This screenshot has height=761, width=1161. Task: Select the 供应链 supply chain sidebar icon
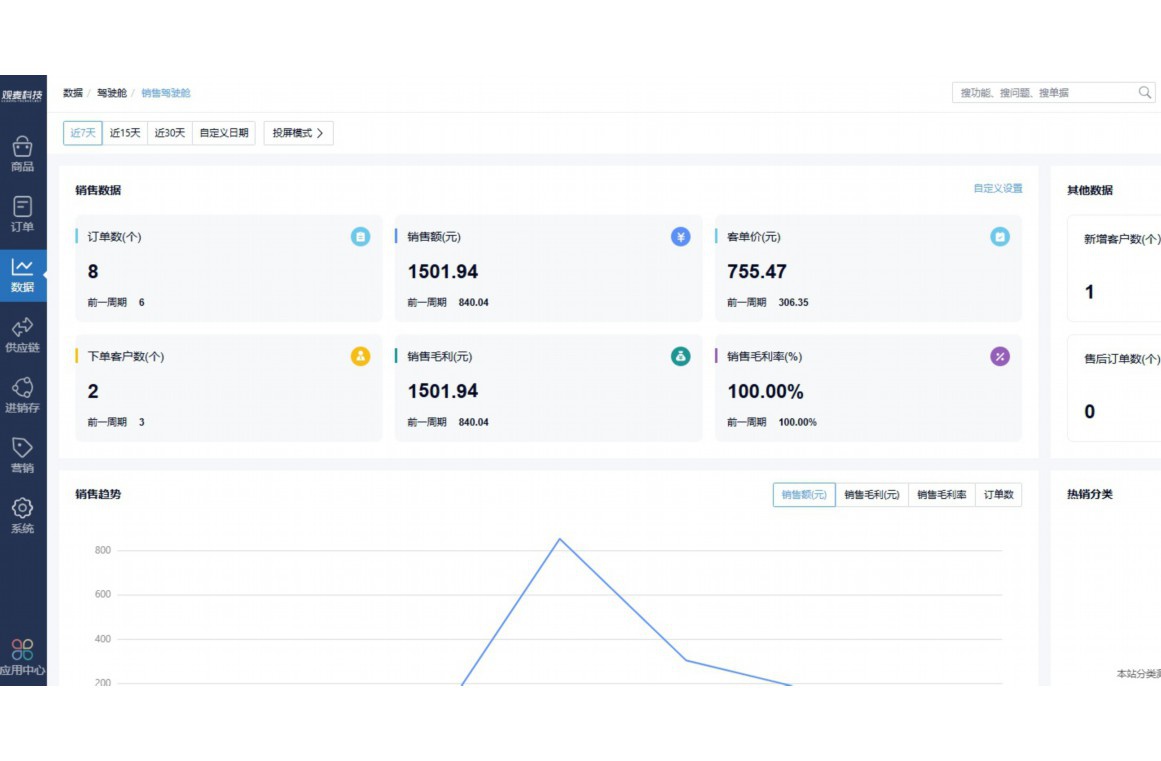pos(22,328)
